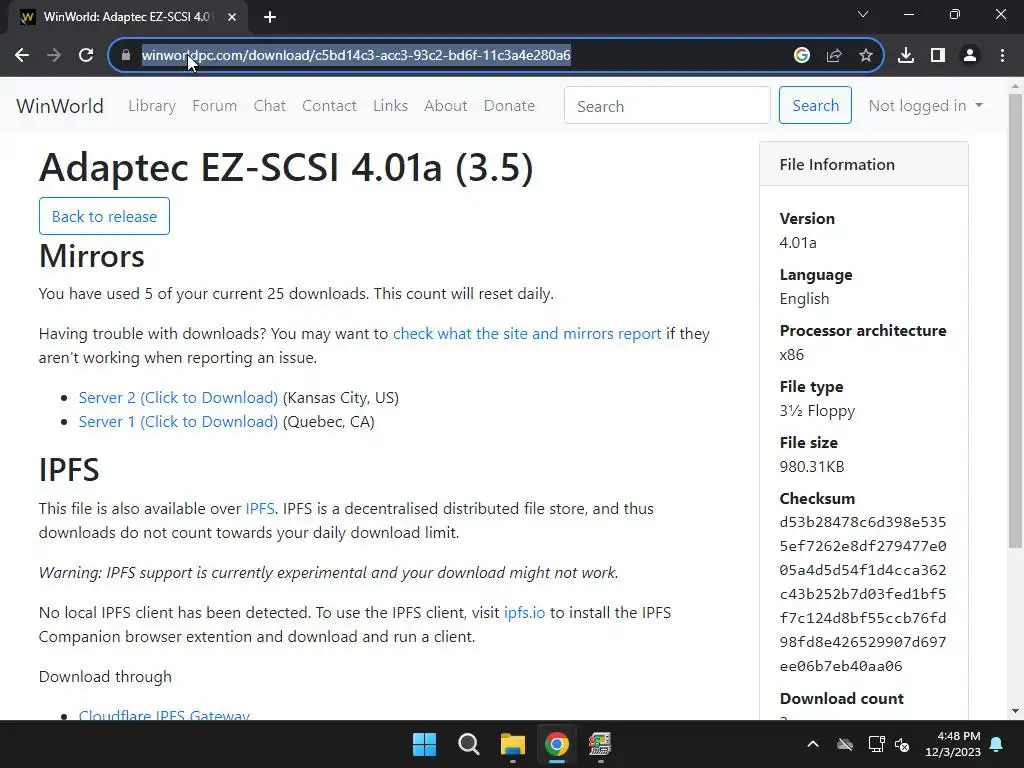Screen dimensions: 1024x768
Task: Click the share page icon
Action: point(834,56)
